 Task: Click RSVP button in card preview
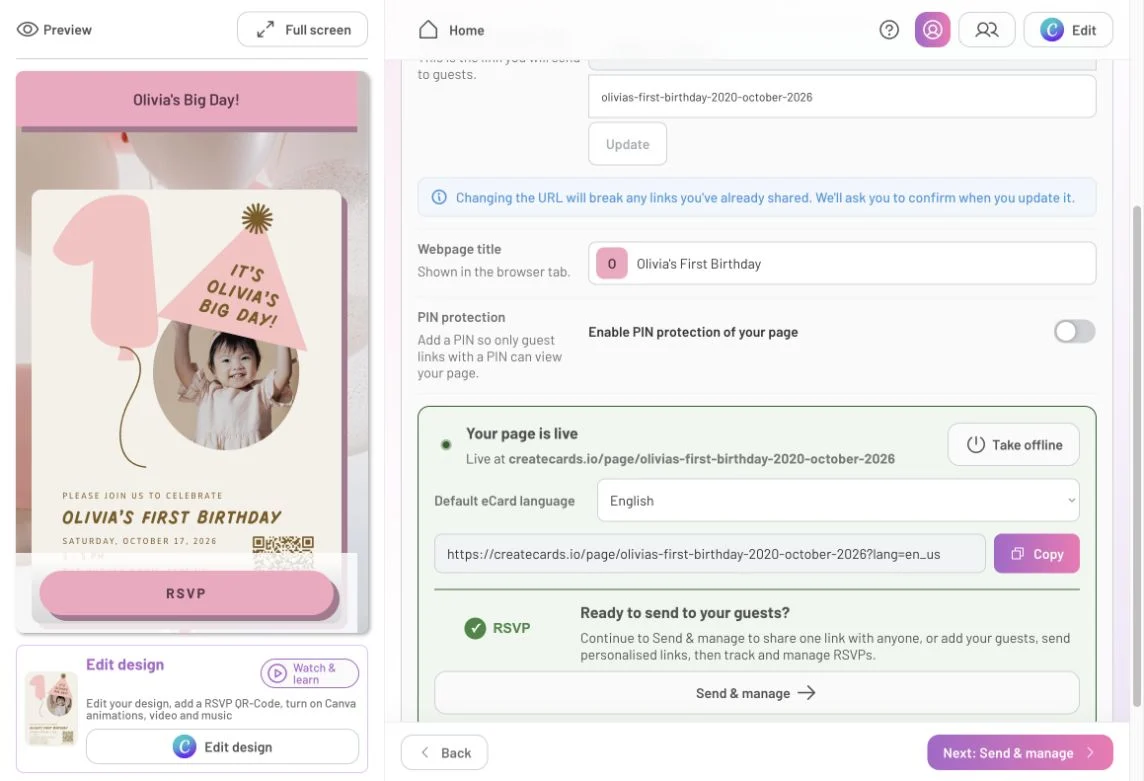[186, 593]
